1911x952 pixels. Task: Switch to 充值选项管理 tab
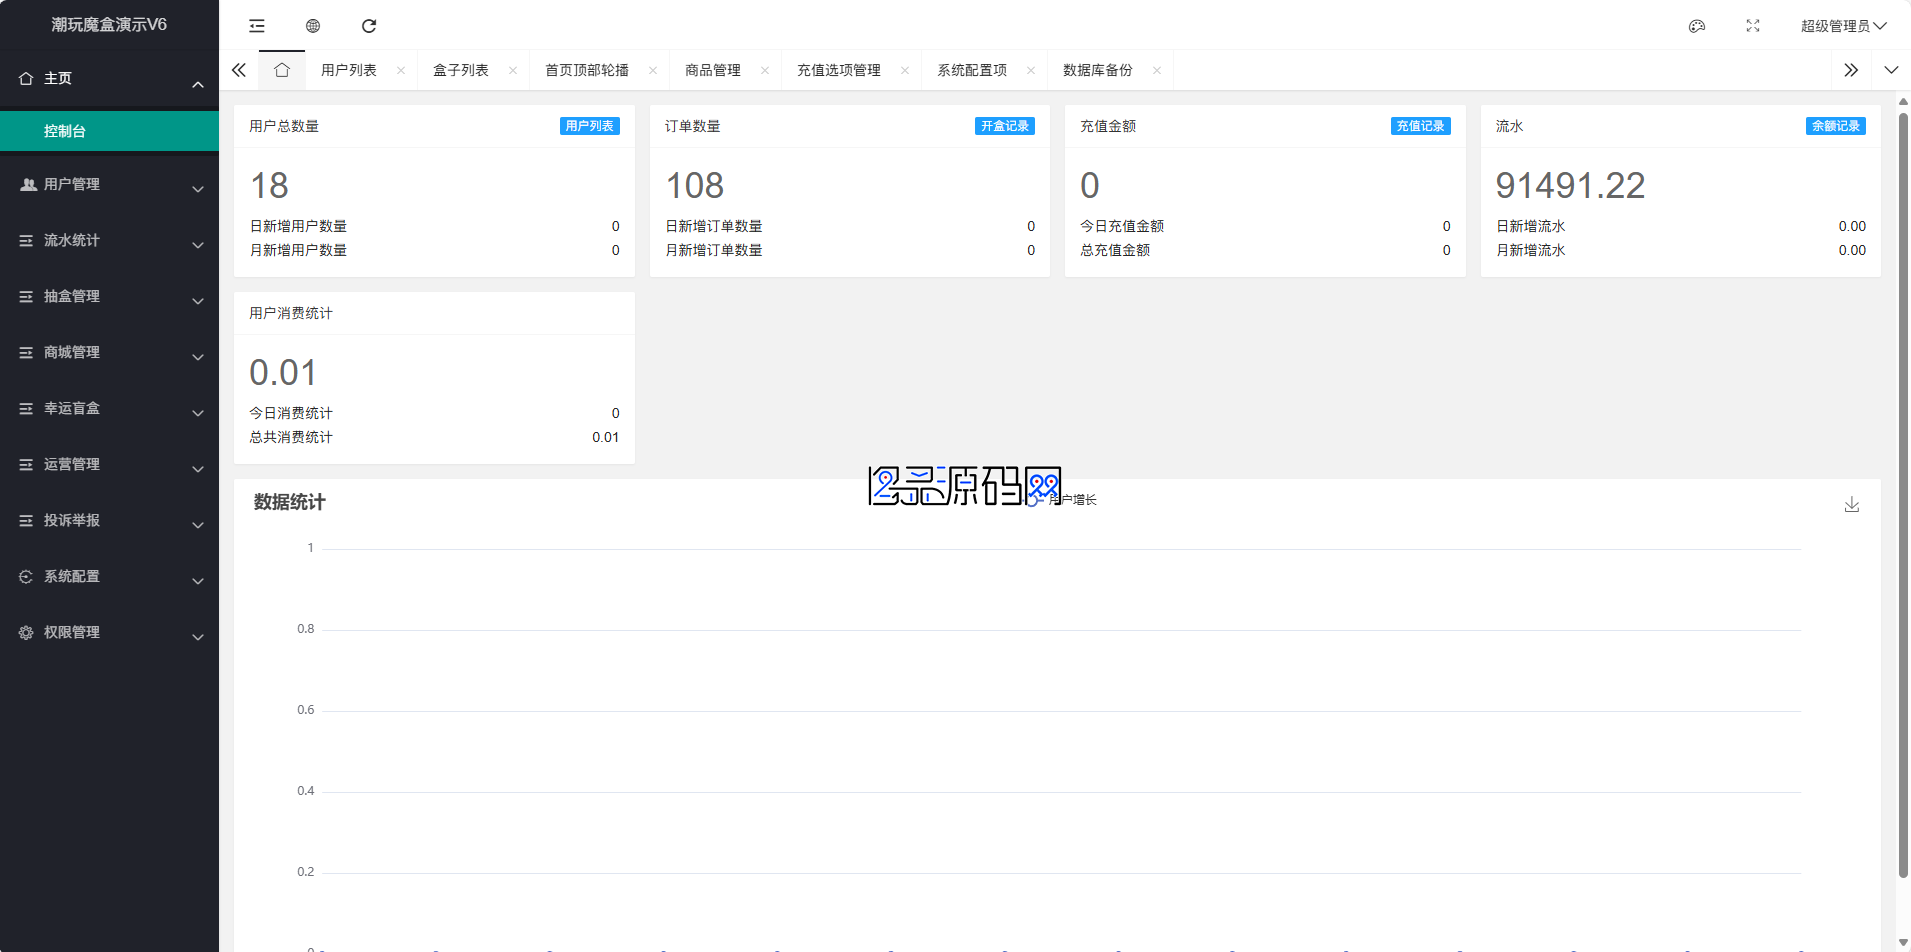click(x=839, y=70)
